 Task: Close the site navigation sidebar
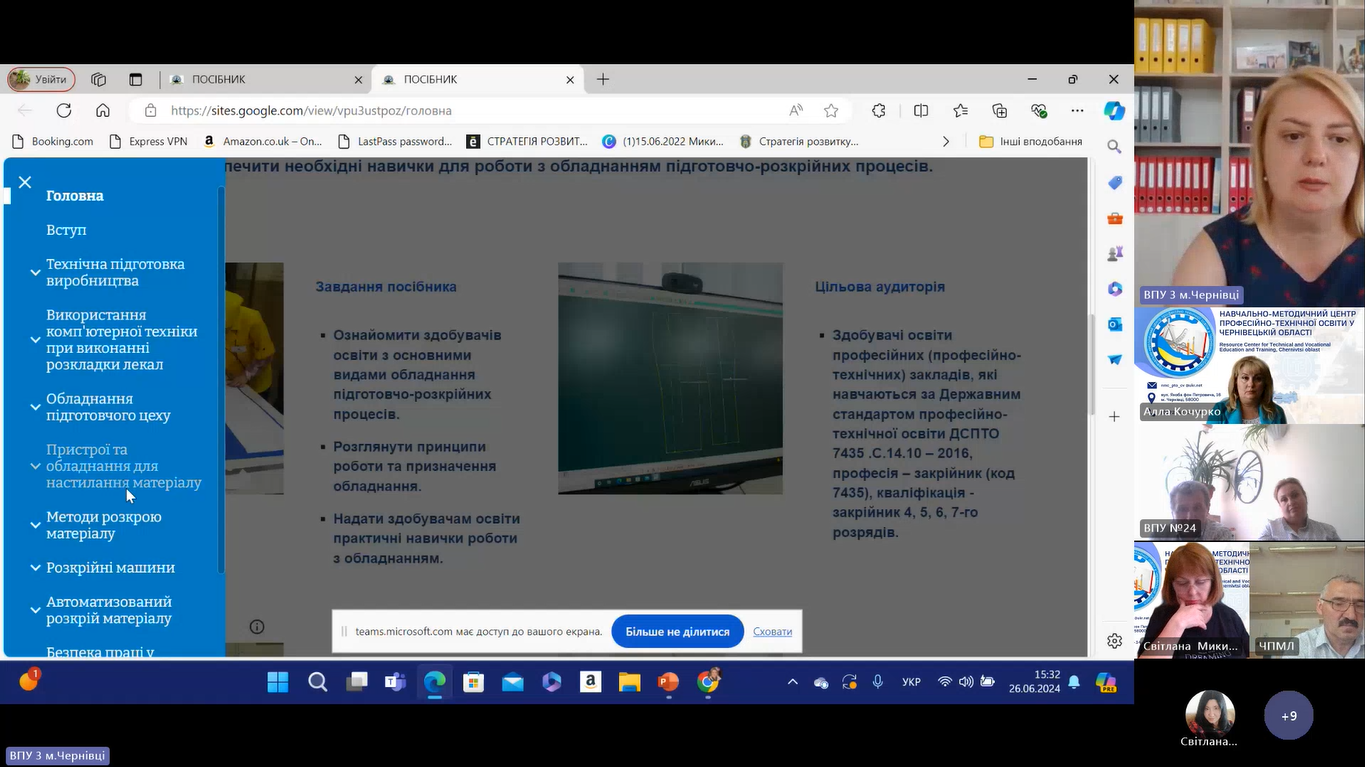[x=25, y=182]
